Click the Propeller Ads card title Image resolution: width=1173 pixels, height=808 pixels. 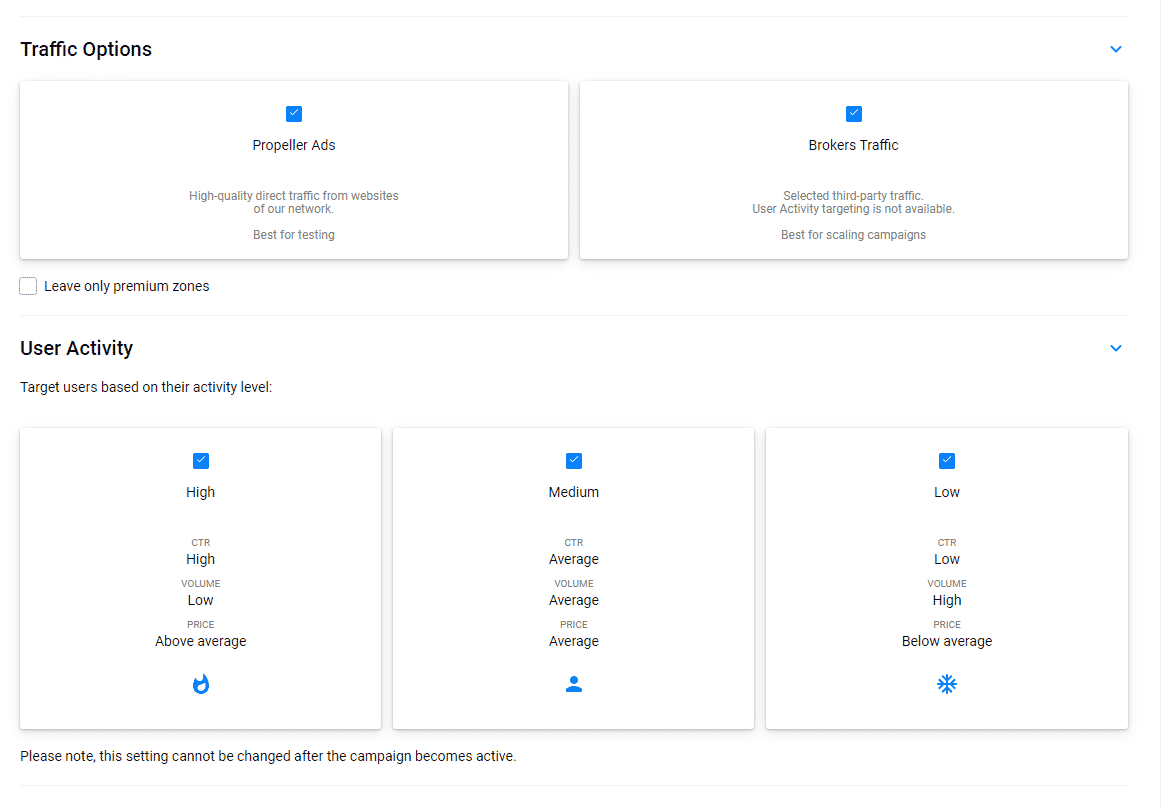point(294,145)
